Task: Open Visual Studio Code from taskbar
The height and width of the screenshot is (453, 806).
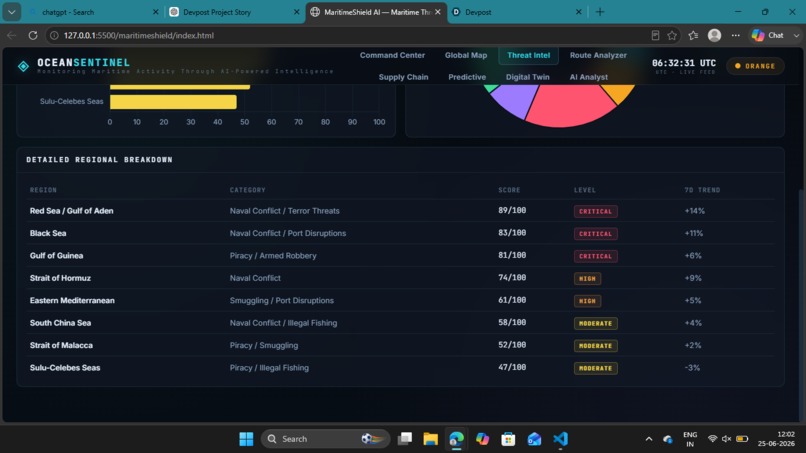Action: (x=560, y=439)
